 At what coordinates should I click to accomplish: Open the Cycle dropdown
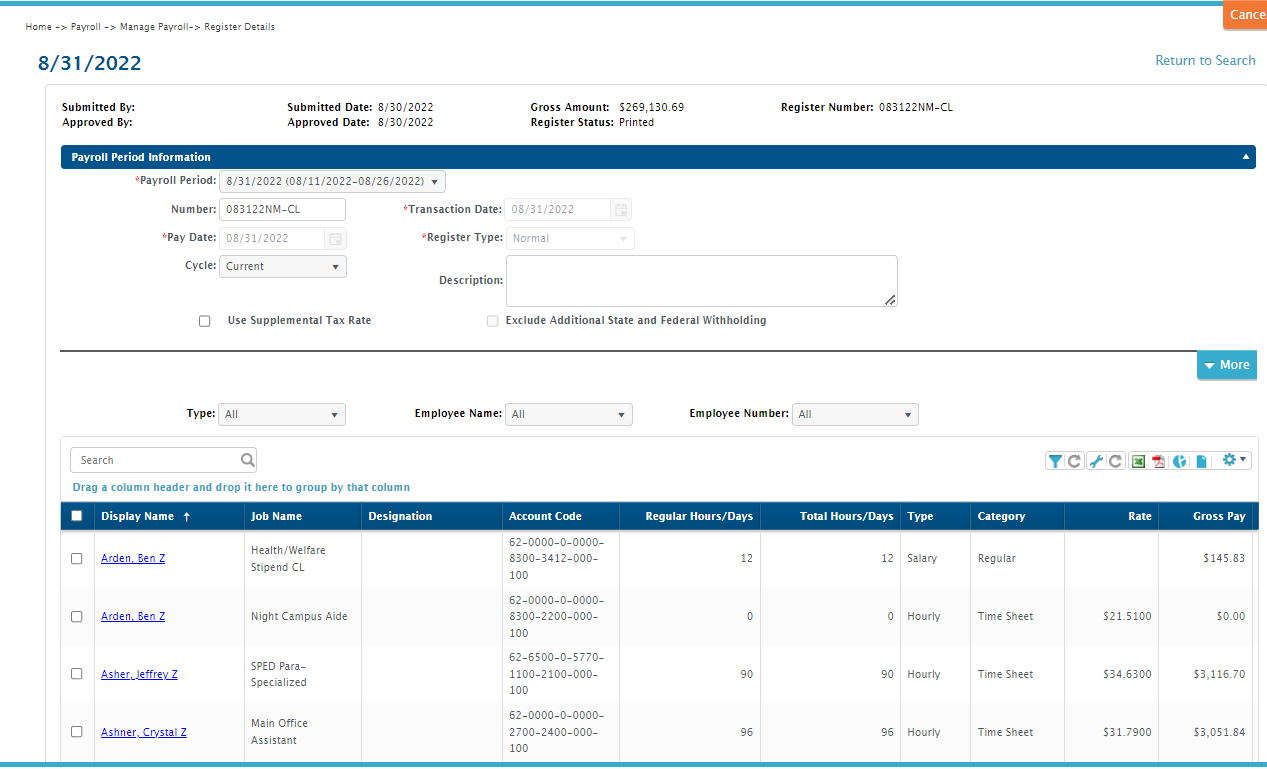click(283, 266)
